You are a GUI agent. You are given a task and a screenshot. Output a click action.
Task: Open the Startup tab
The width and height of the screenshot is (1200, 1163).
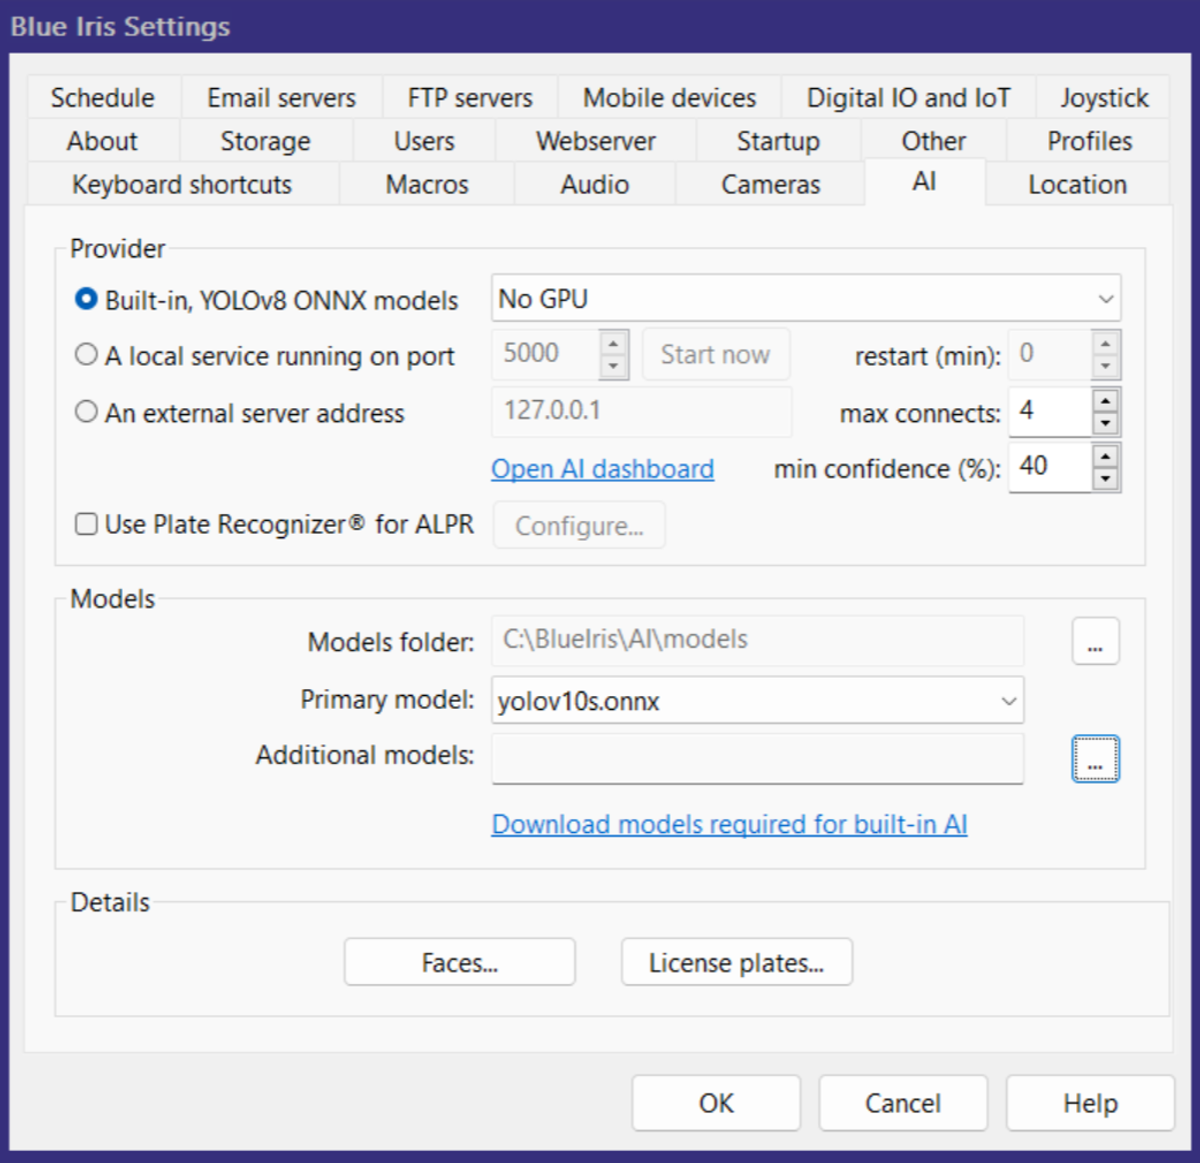tap(778, 141)
